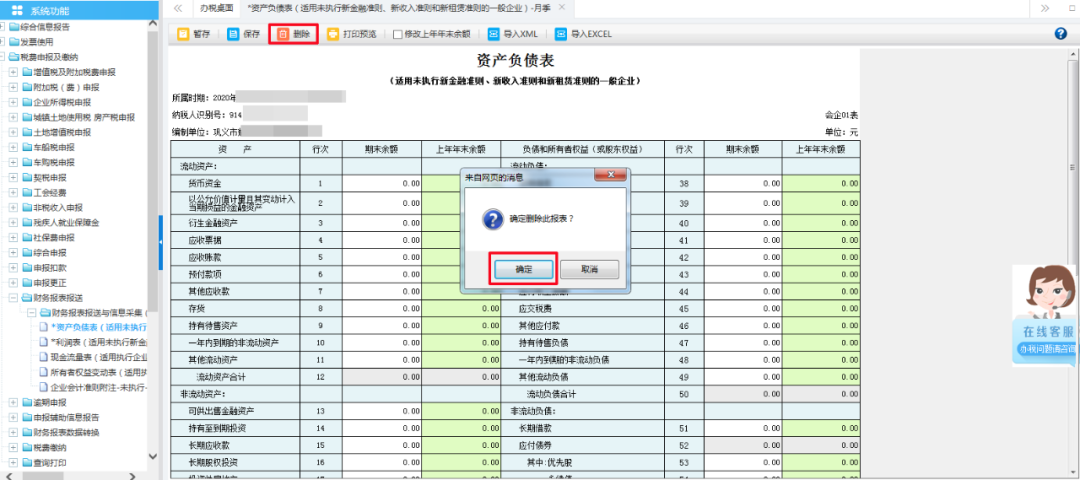This screenshot has width=1080, height=480.
Task: Enable the 修改上年年末余额 checkbox
Action: pyautogui.click(x=398, y=34)
